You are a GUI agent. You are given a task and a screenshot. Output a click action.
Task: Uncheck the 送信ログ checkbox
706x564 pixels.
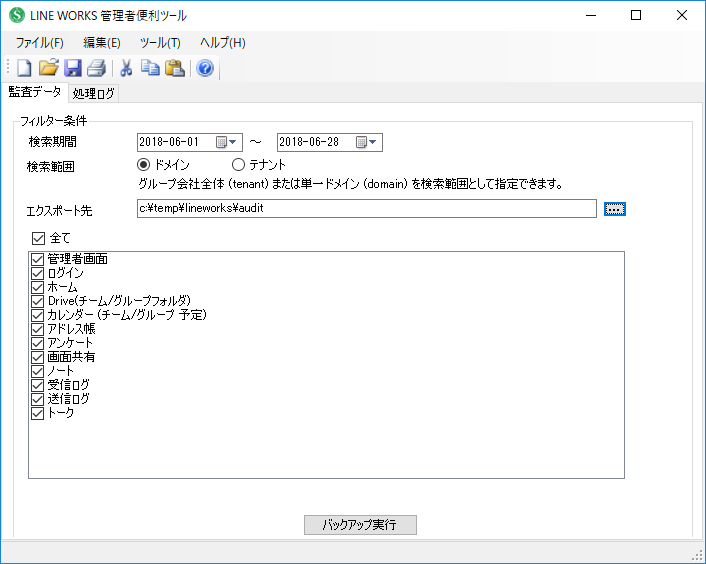pyautogui.click(x=37, y=399)
